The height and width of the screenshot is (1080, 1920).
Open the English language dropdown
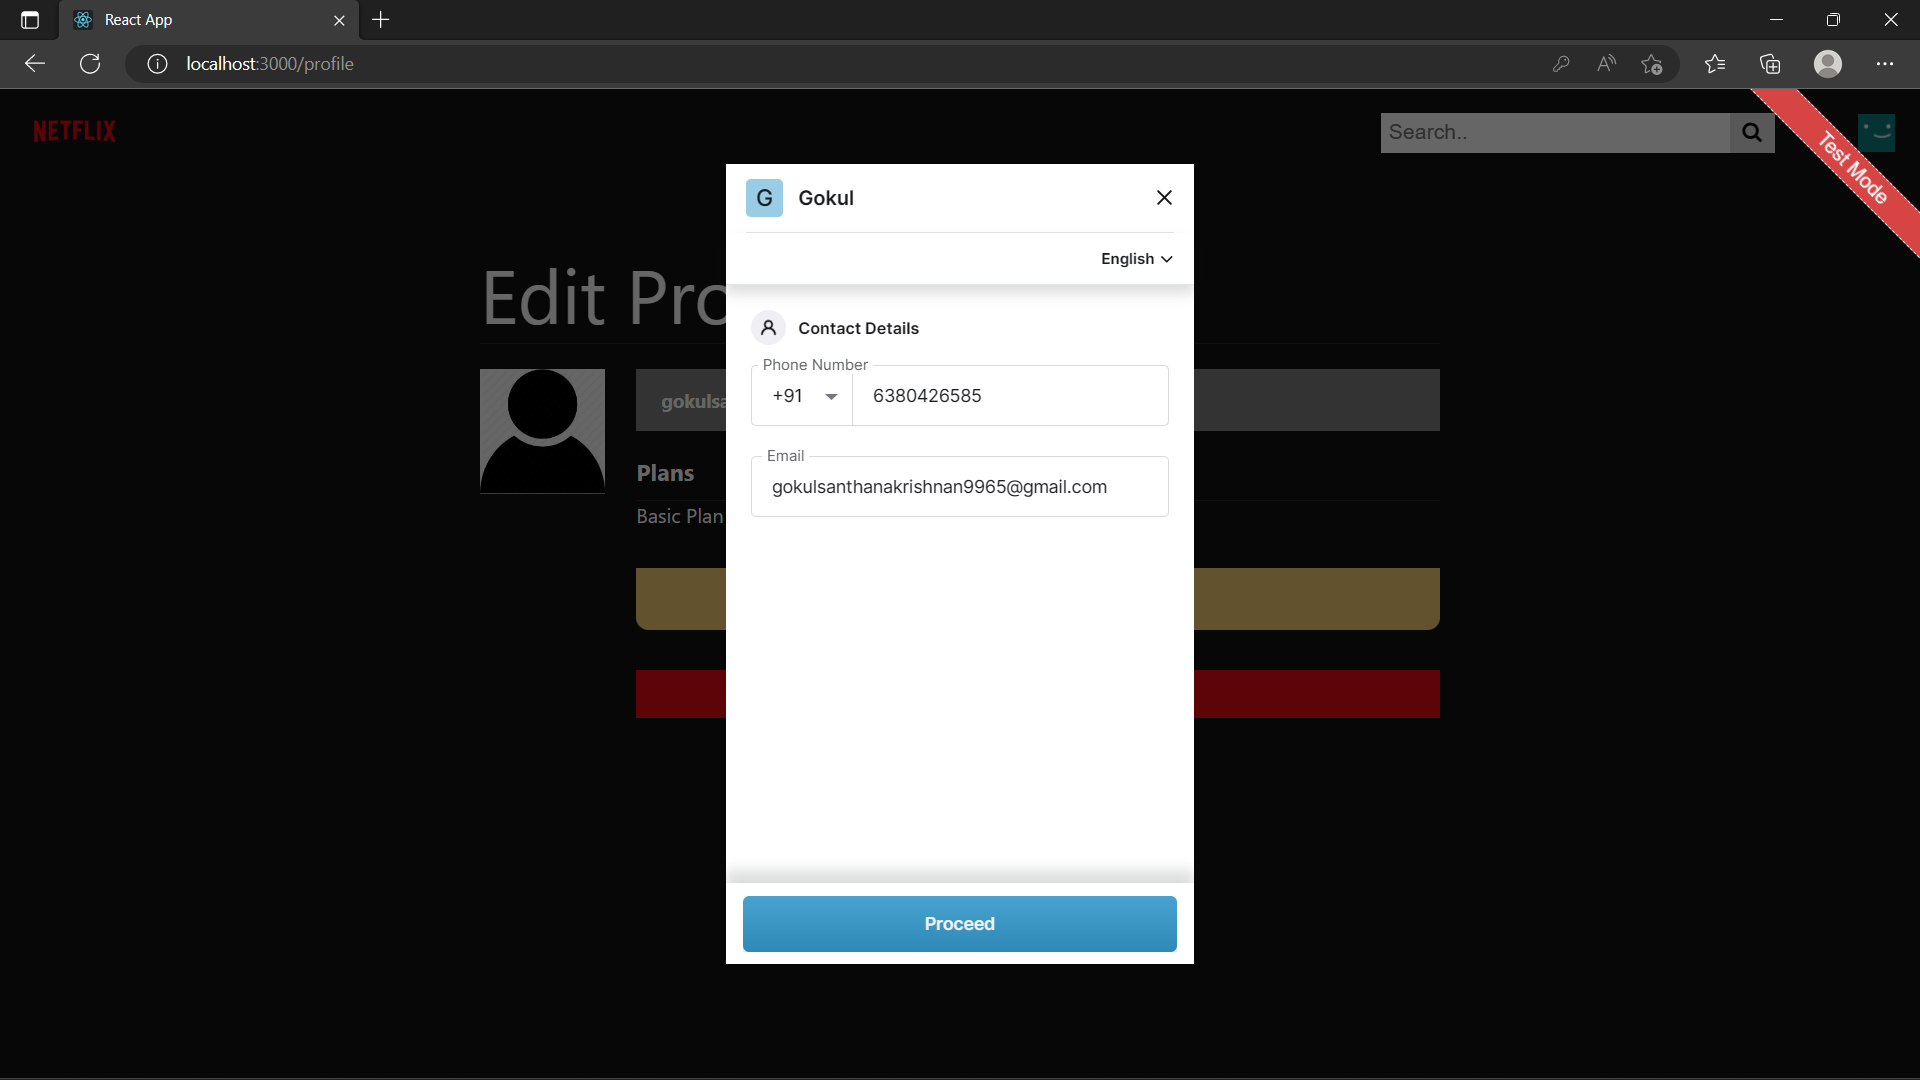(1136, 259)
